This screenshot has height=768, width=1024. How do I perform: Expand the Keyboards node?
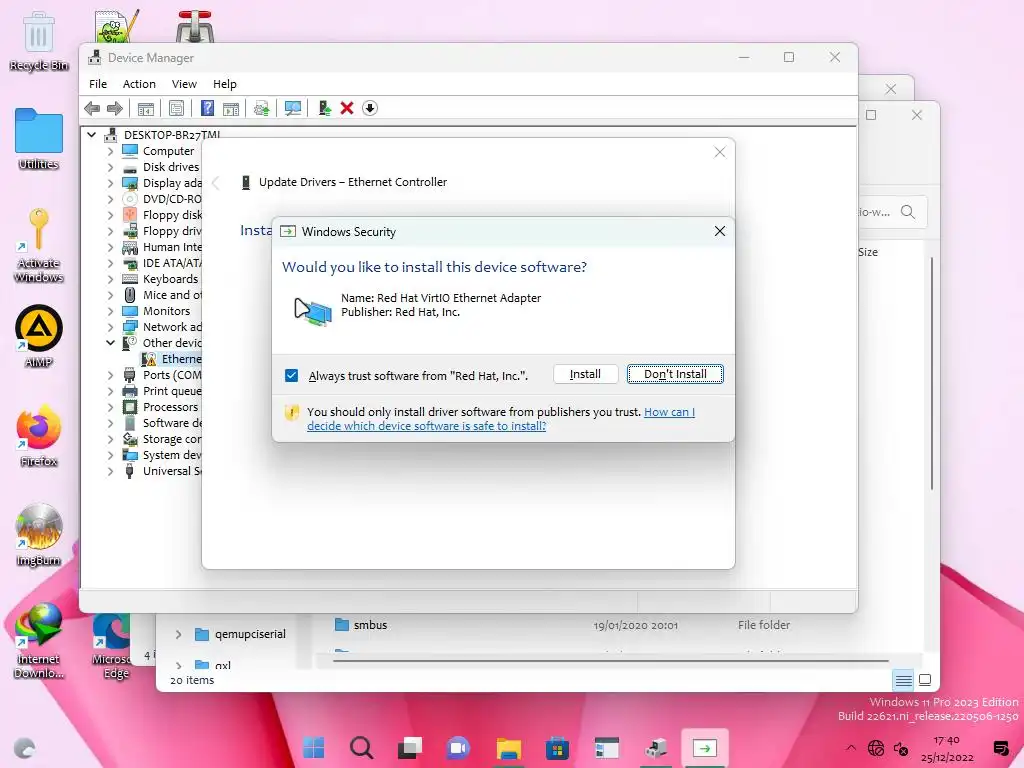[110, 279]
